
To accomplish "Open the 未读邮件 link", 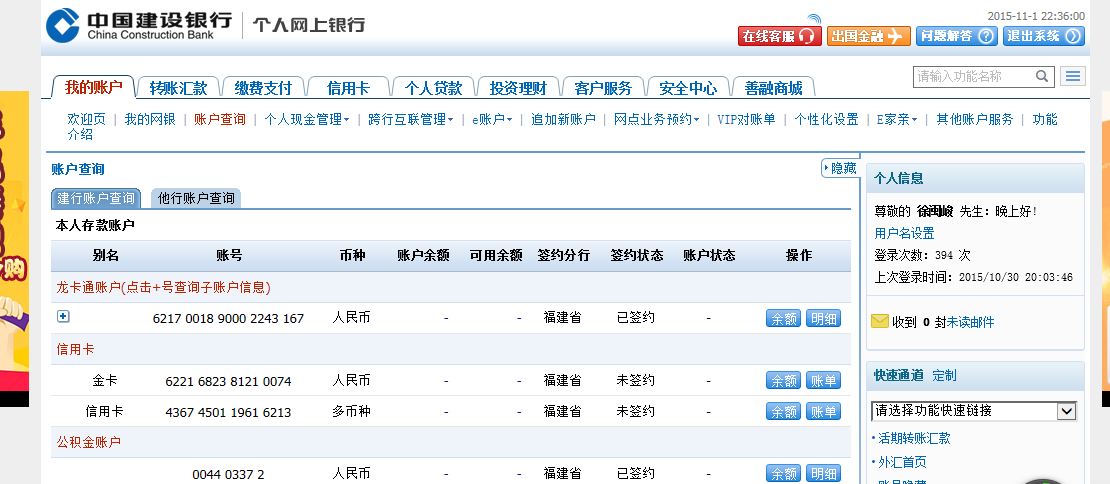I will point(970,322).
